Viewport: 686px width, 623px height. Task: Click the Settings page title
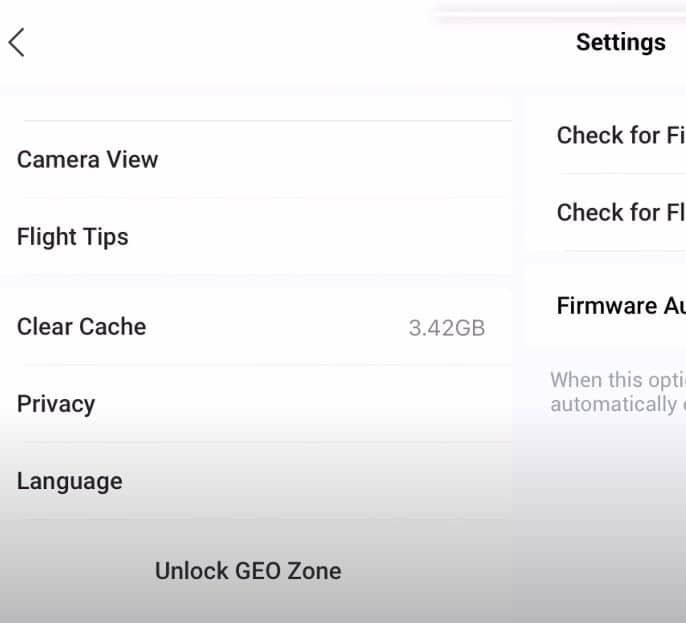(x=621, y=42)
